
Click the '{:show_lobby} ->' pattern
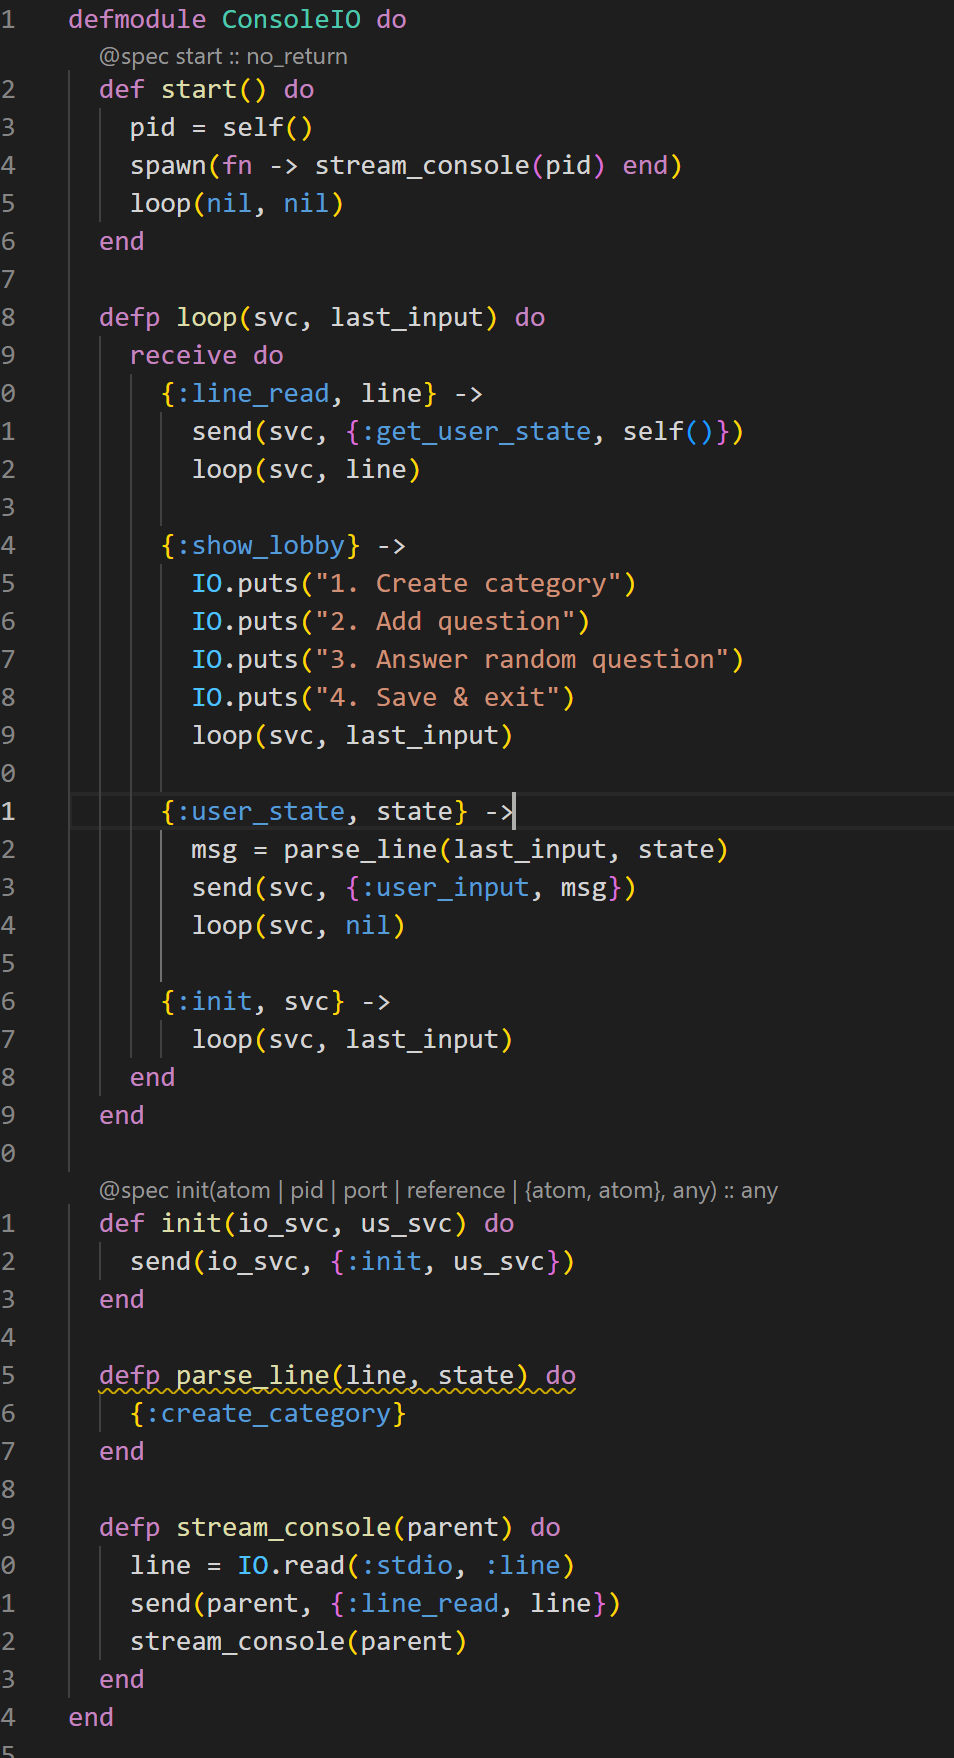click(283, 546)
